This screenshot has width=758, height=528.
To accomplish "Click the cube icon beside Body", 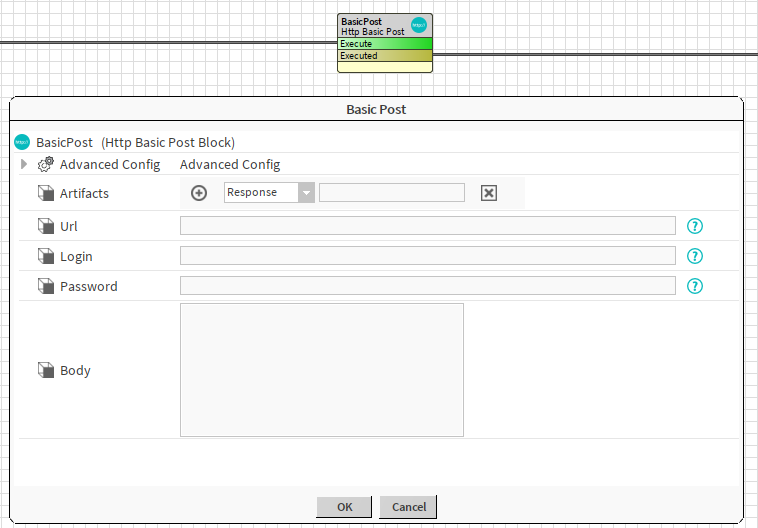I will [45, 370].
